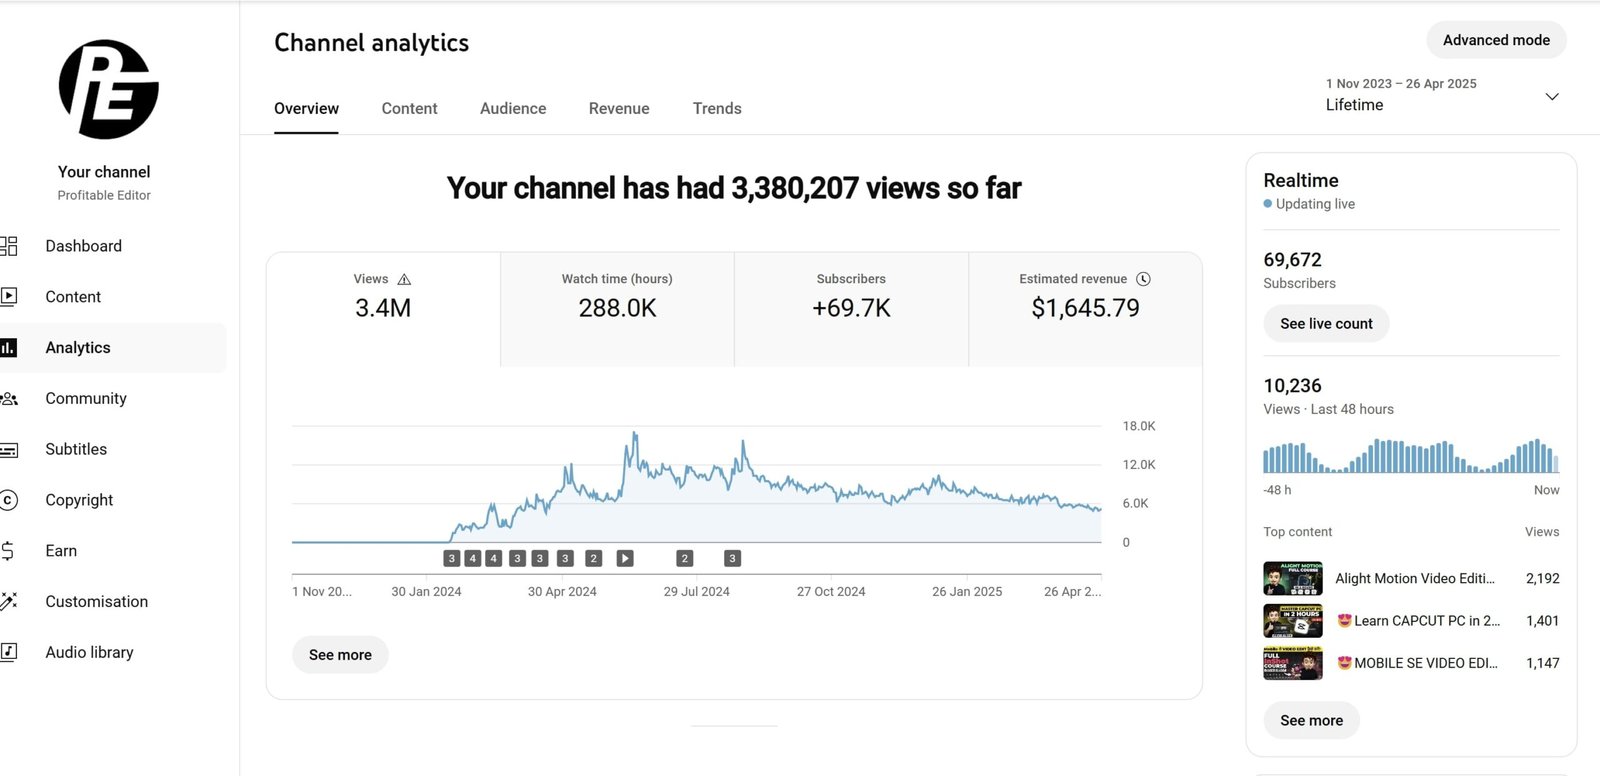
Task: Select the Views 3.4M metric card
Action: pyautogui.click(x=383, y=309)
